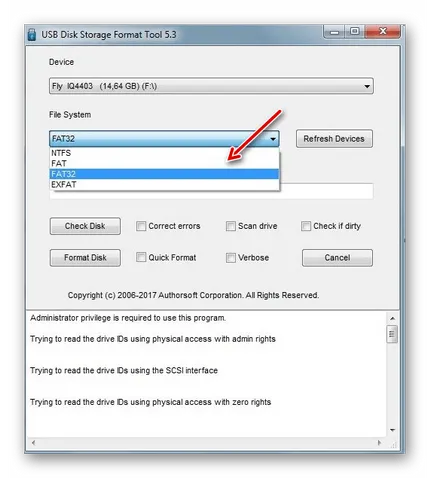Start formatting with Format Disk button
434x478 pixels.
tap(85, 258)
